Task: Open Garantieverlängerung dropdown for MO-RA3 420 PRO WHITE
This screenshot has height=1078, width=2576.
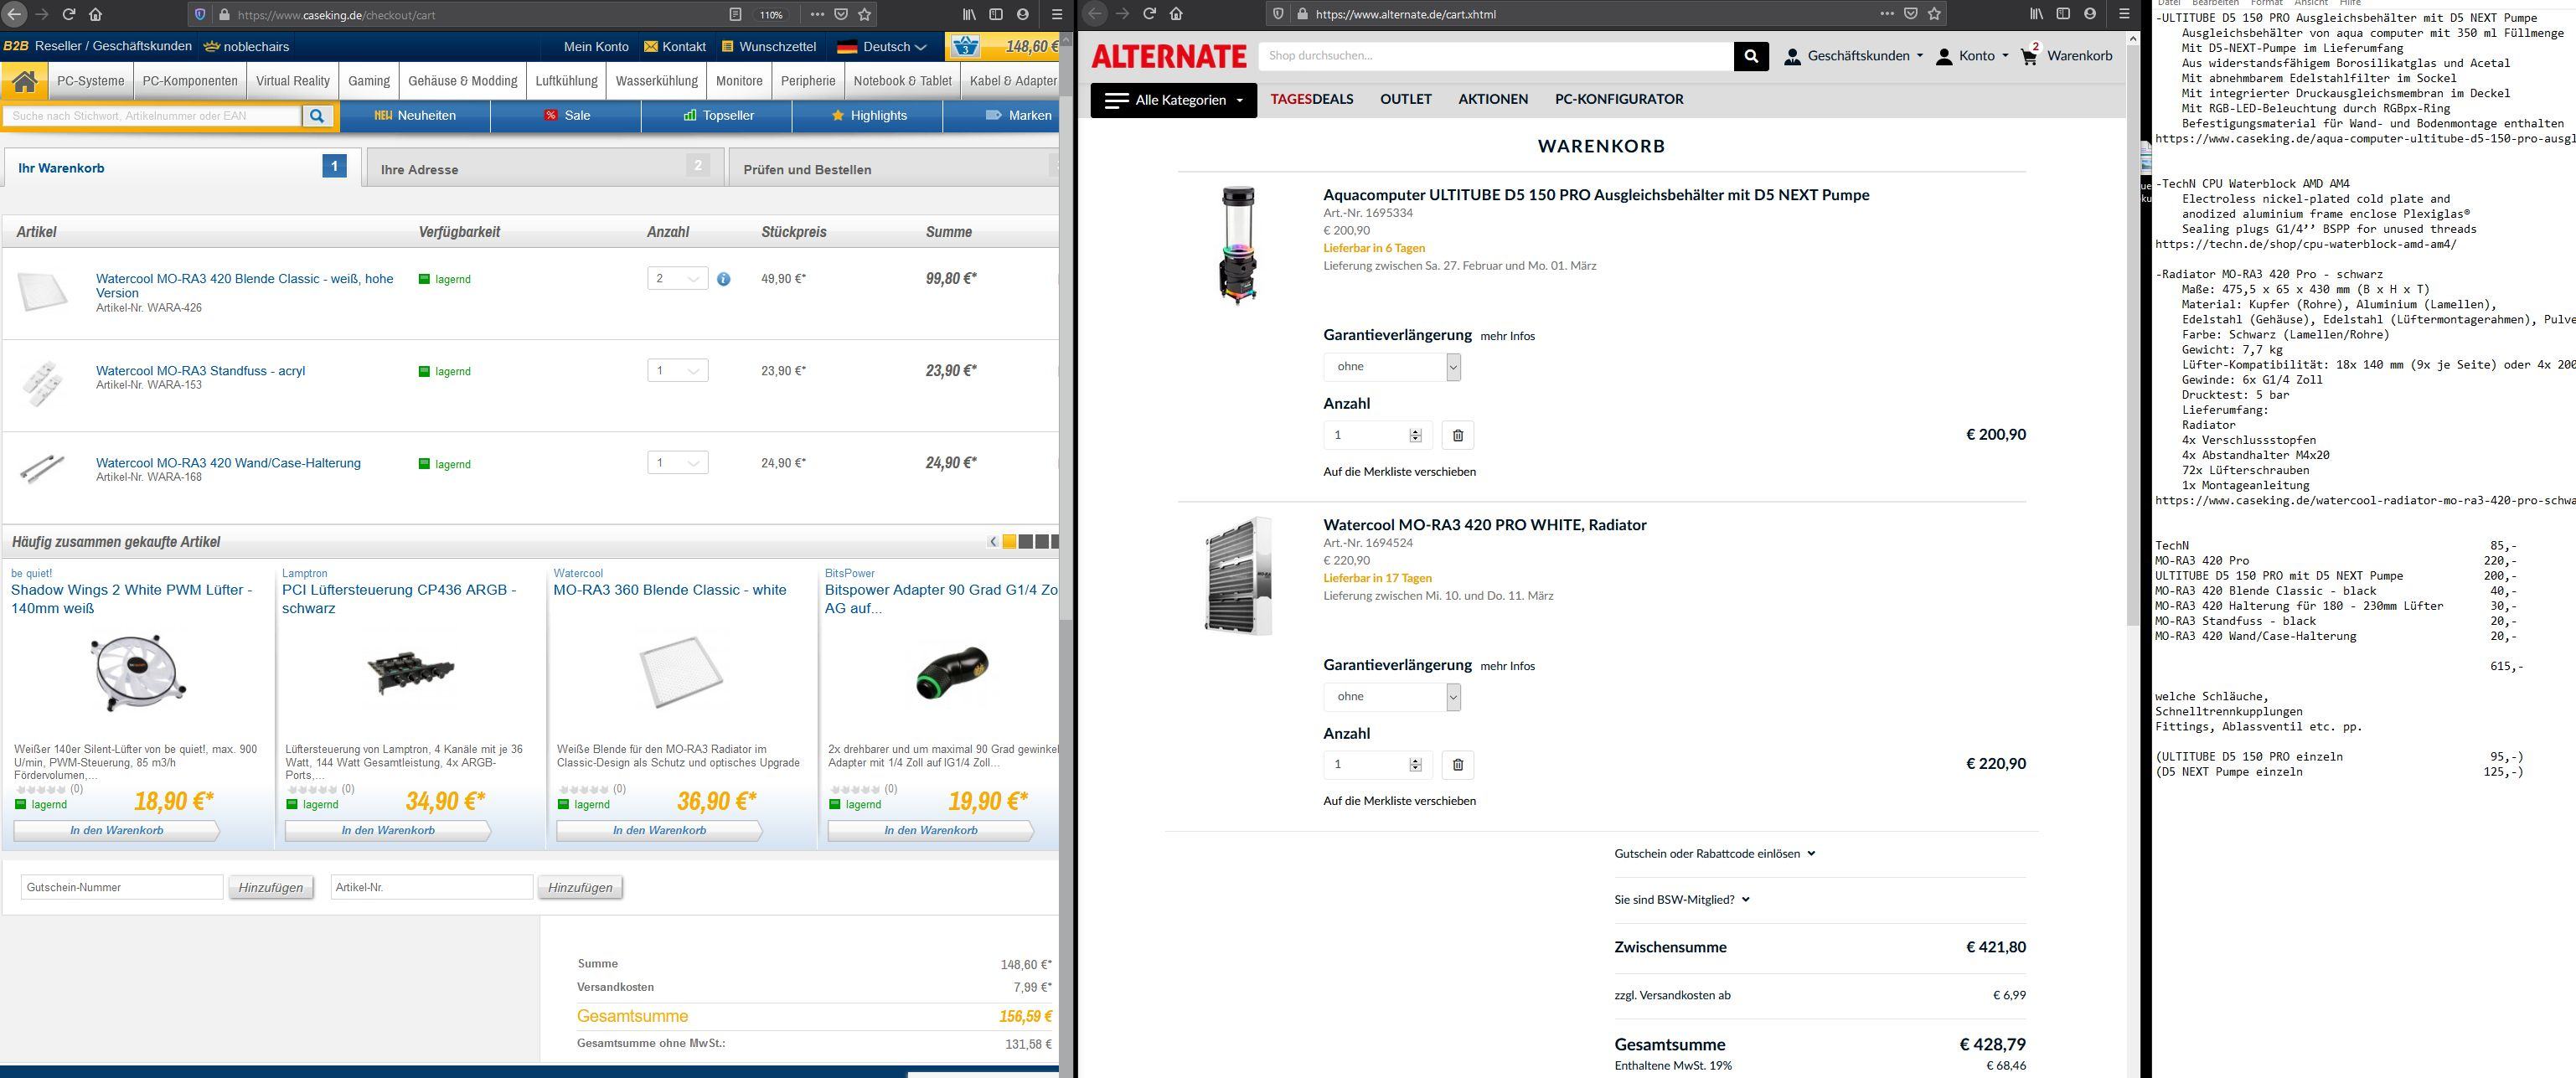Action: click(1391, 697)
